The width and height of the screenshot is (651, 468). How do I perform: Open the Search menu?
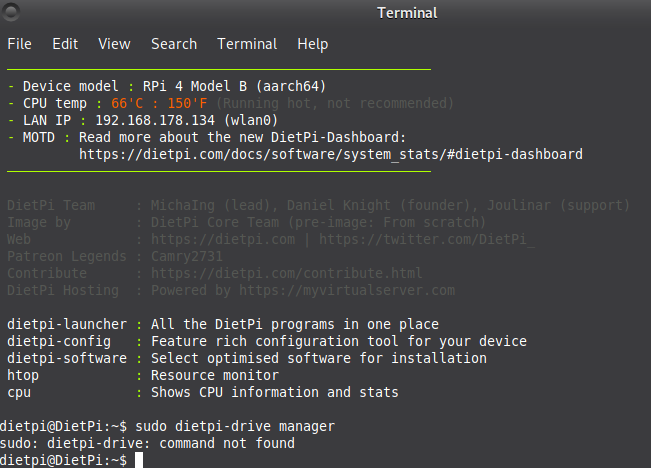[174, 44]
